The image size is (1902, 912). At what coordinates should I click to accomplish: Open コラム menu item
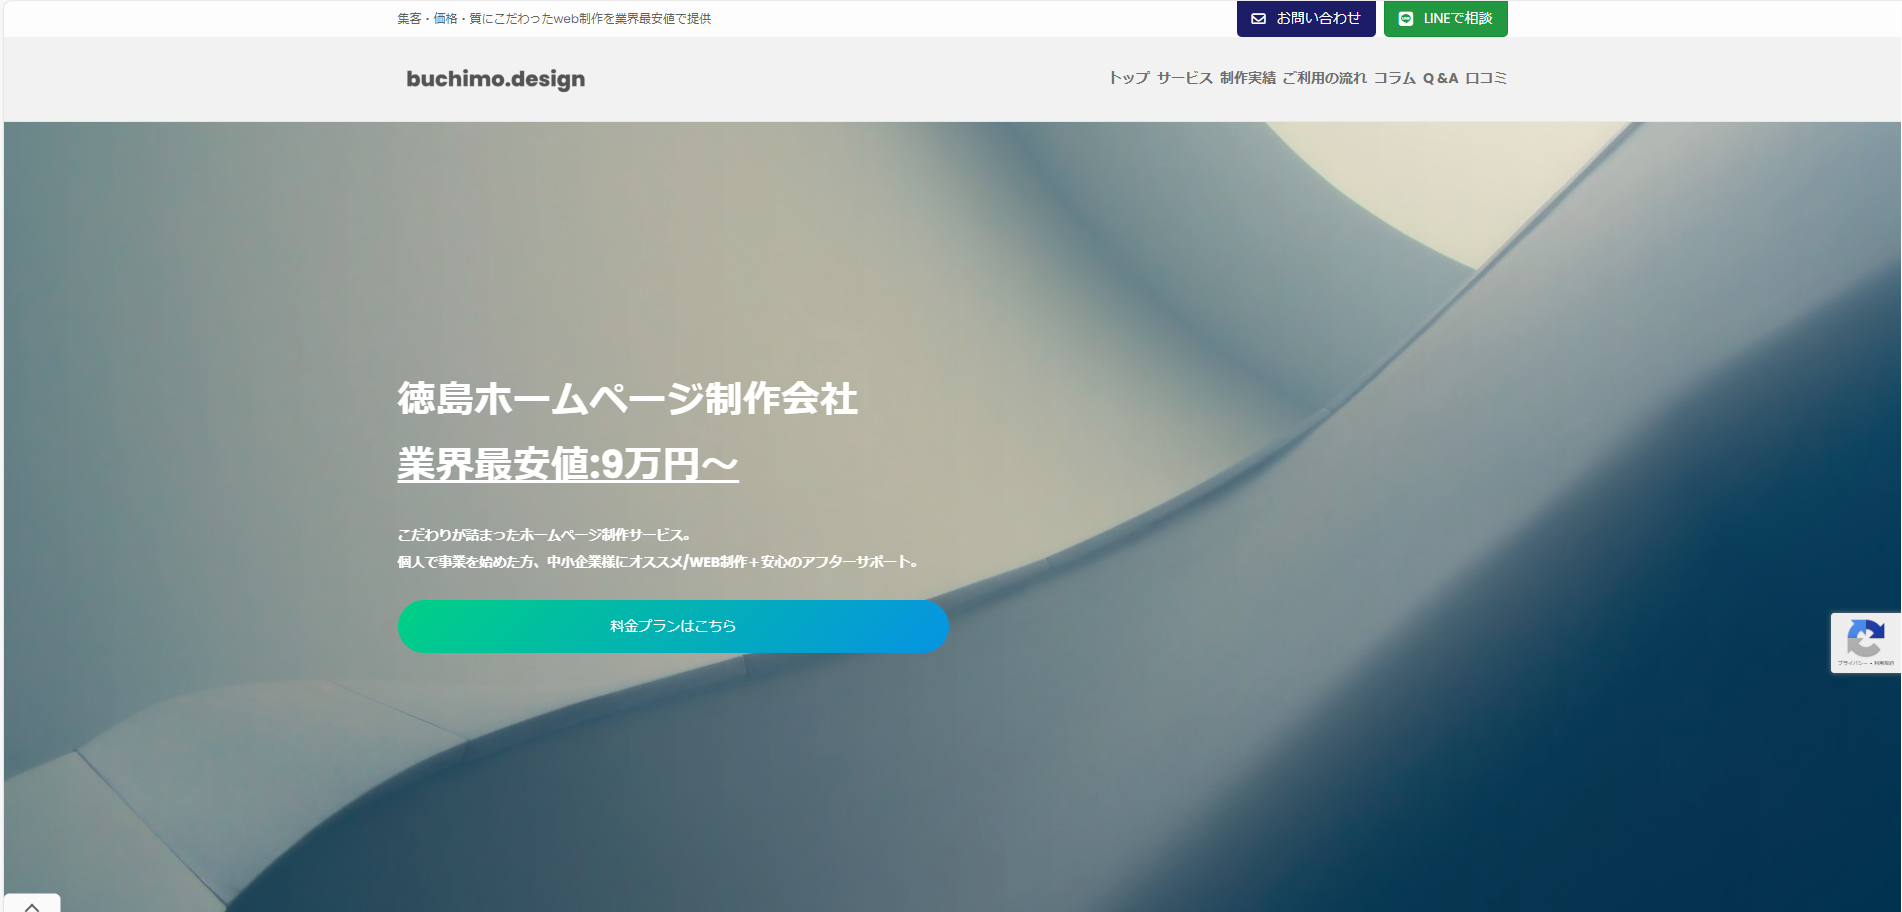pos(1395,78)
